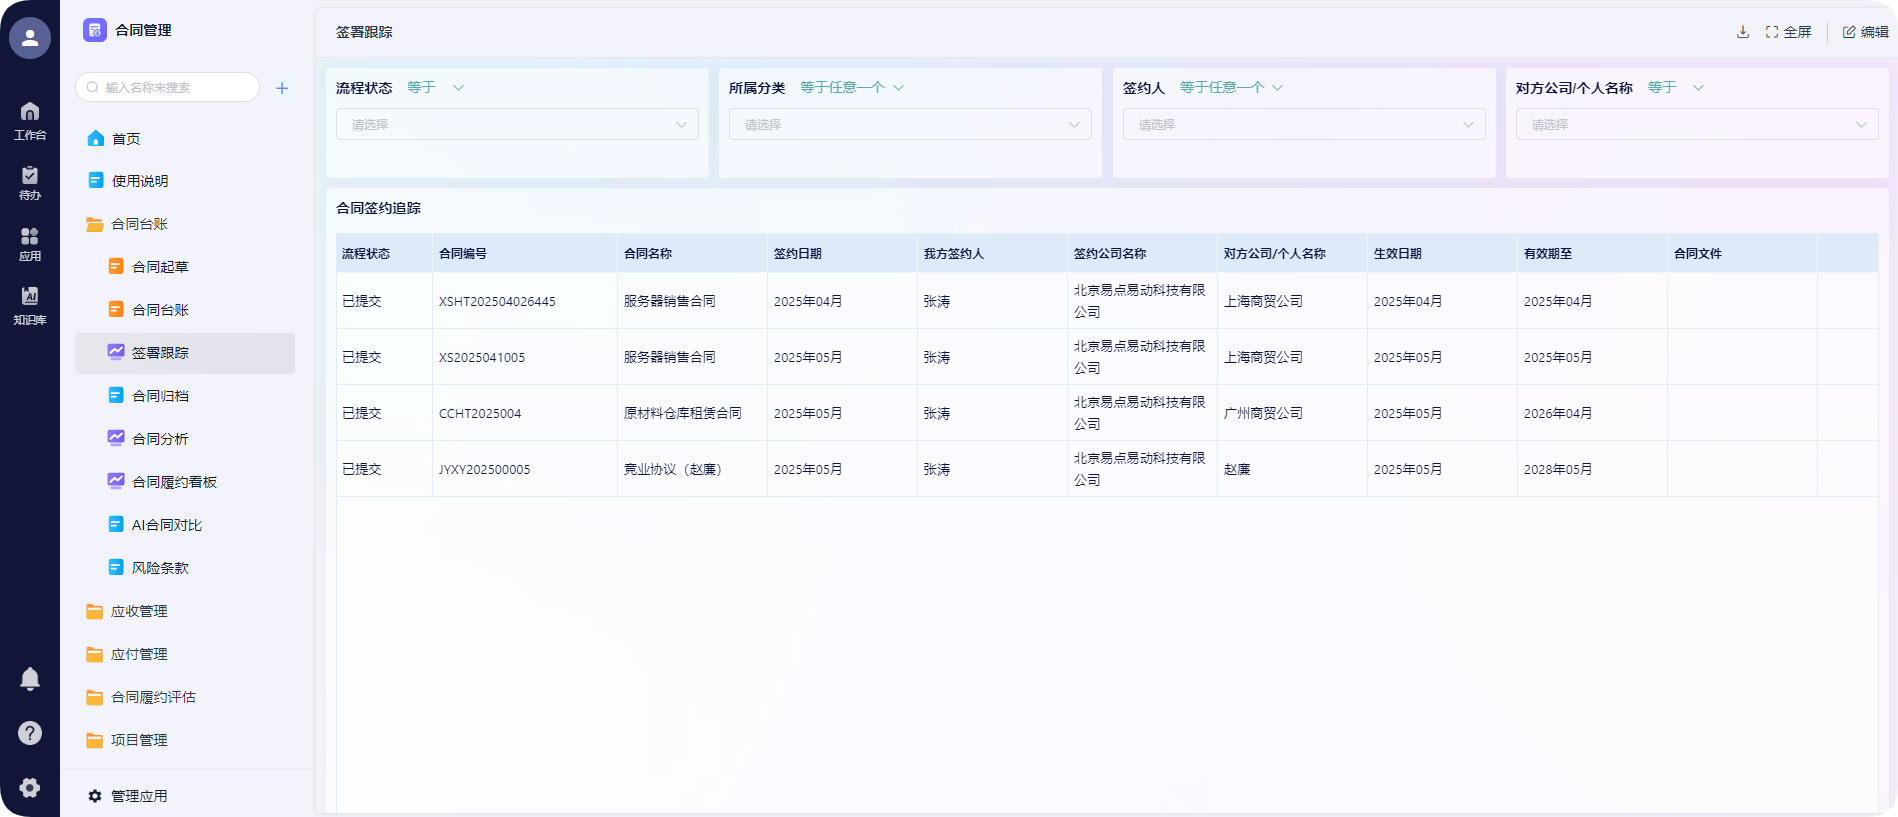Click the 全屏 fullscreen button

click(x=1788, y=32)
